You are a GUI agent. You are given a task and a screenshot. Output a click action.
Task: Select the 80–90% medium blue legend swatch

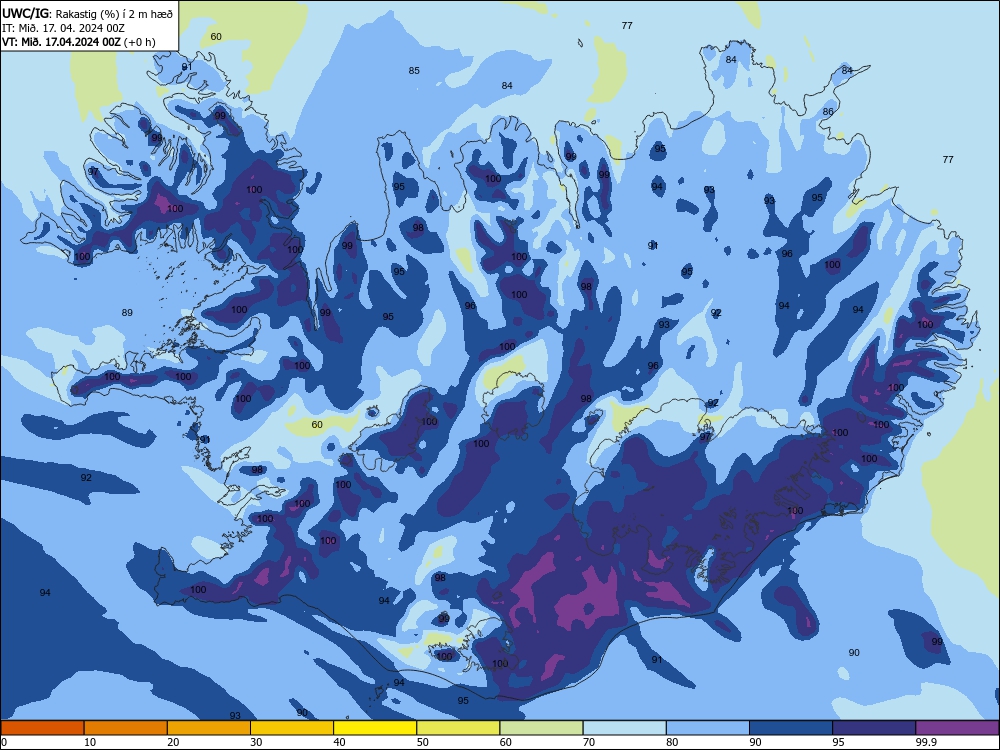click(708, 728)
